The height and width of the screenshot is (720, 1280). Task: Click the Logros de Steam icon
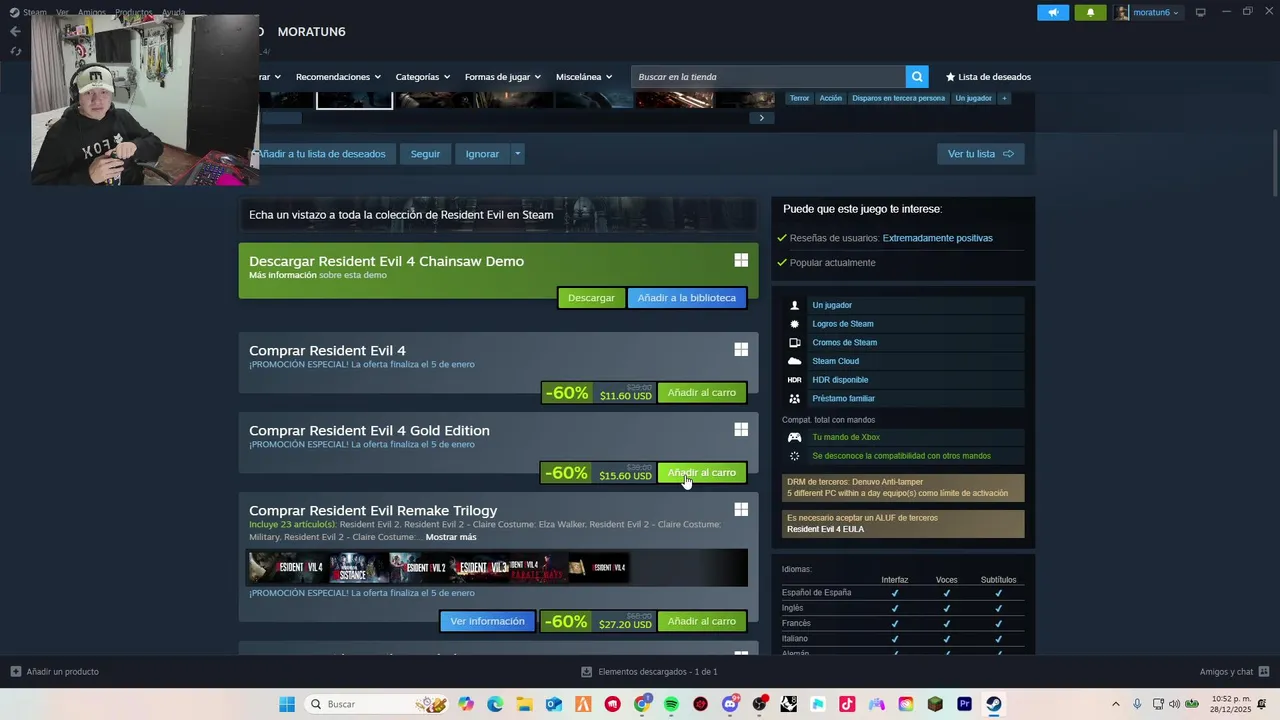click(x=795, y=324)
